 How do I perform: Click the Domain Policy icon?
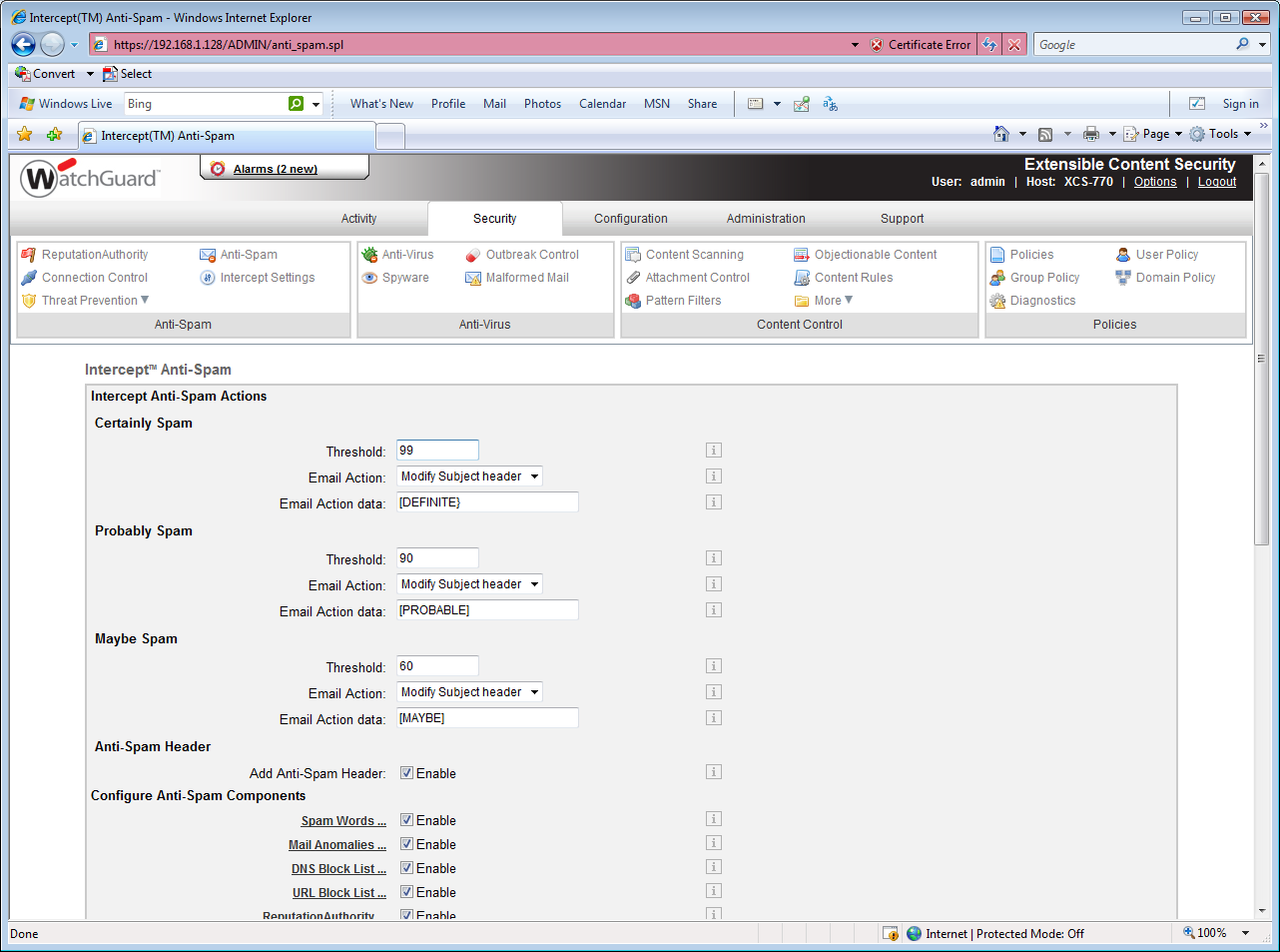(x=1123, y=278)
